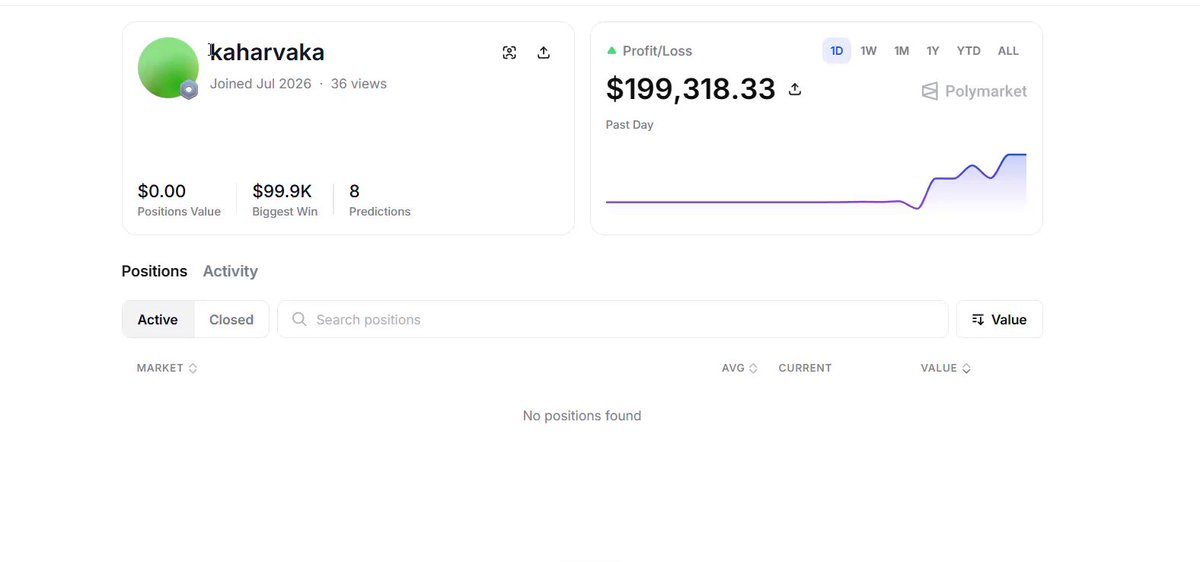The width and height of the screenshot is (1200, 562).
Task: Select the 1D time range
Action: point(837,51)
